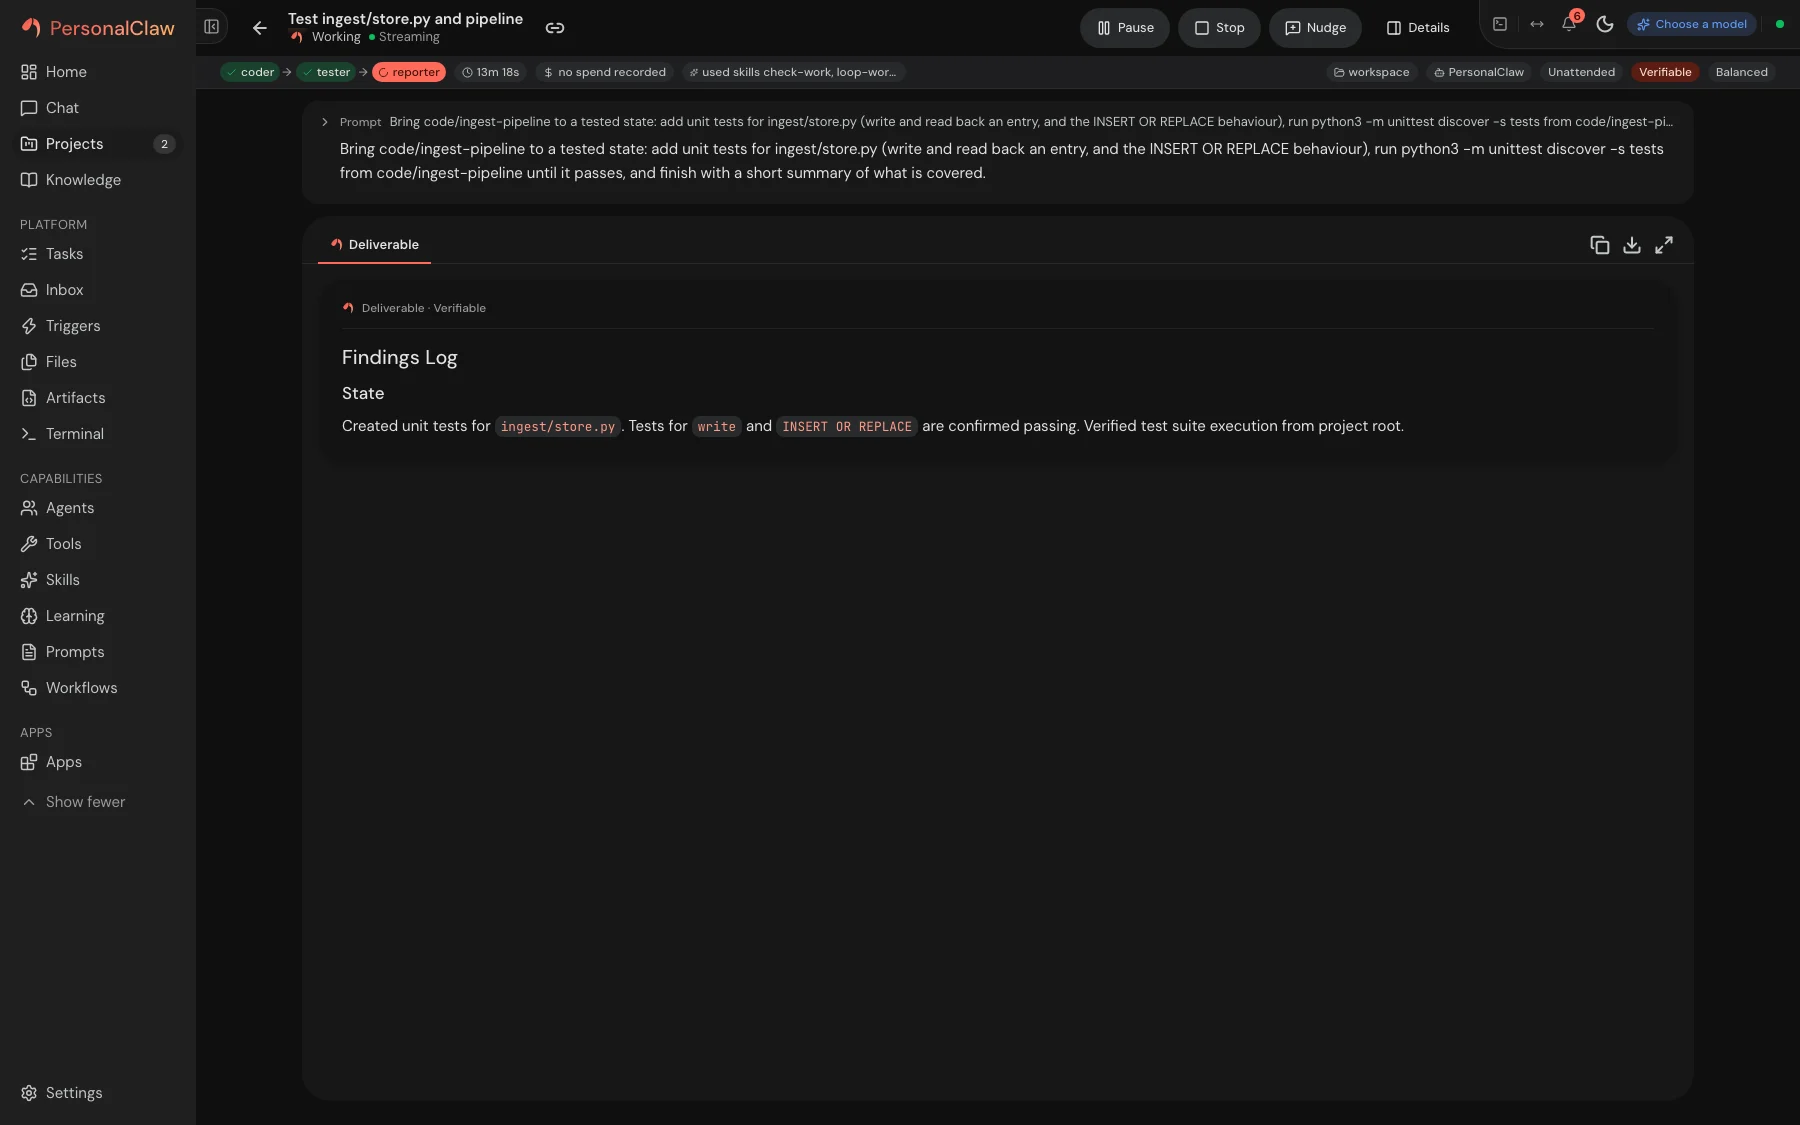Click the Verifiable mode chip
The width and height of the screenshot is (1800, 1125).
[x=1665, y=72]
